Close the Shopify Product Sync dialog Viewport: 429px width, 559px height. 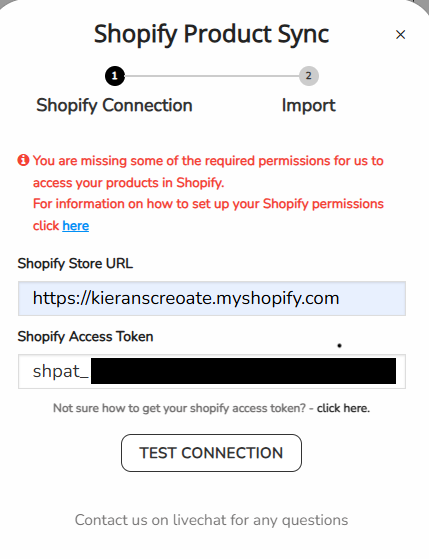[400, 35]
